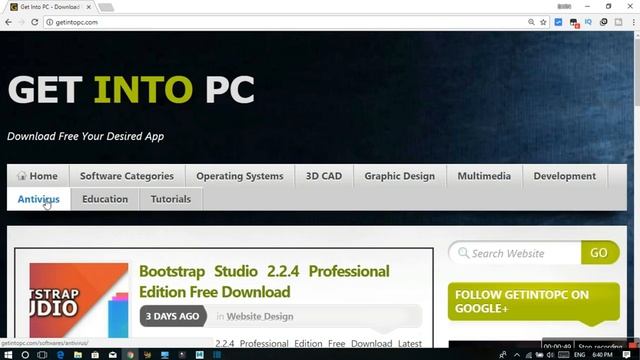This screenshot has height=360, width=640.
Task: Switch to Chrome on the taskbar
Action: 130,355
